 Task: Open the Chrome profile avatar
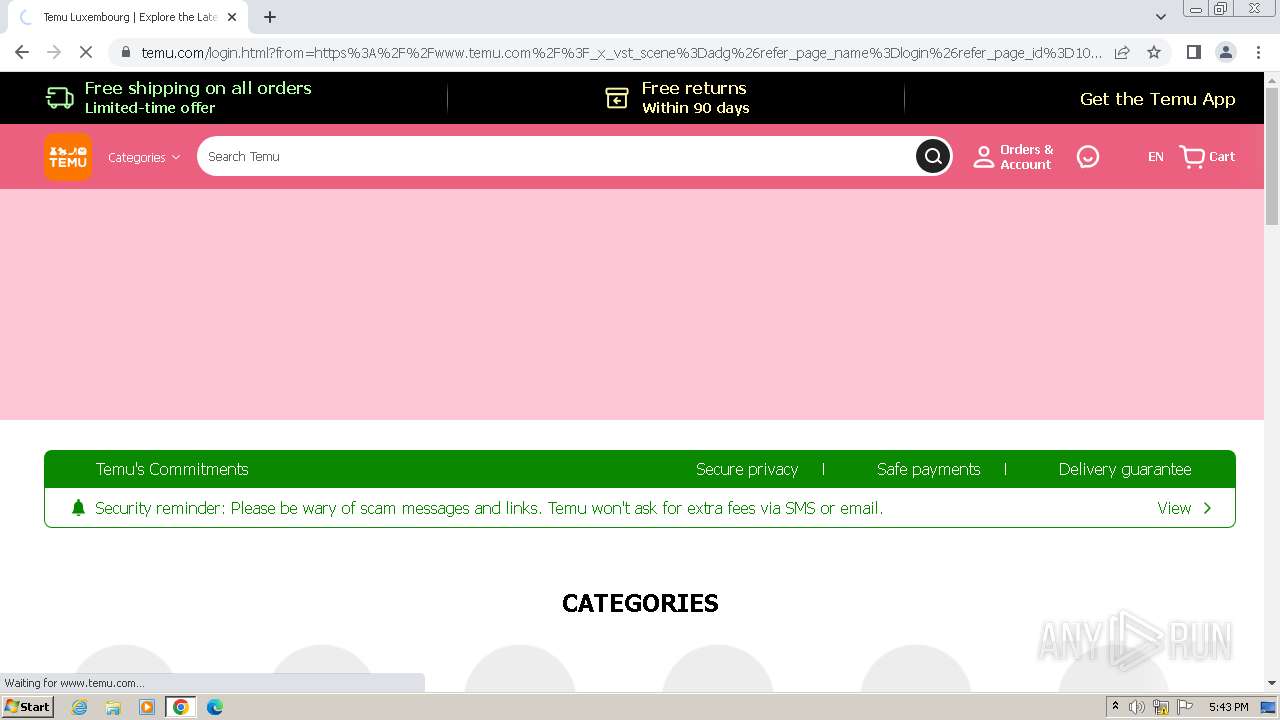click(1225, 52)
